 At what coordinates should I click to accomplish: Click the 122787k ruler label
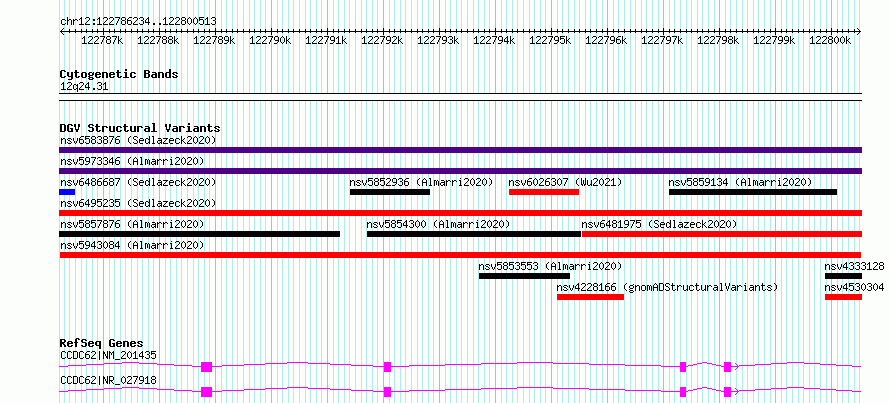[x=102, y=40]
